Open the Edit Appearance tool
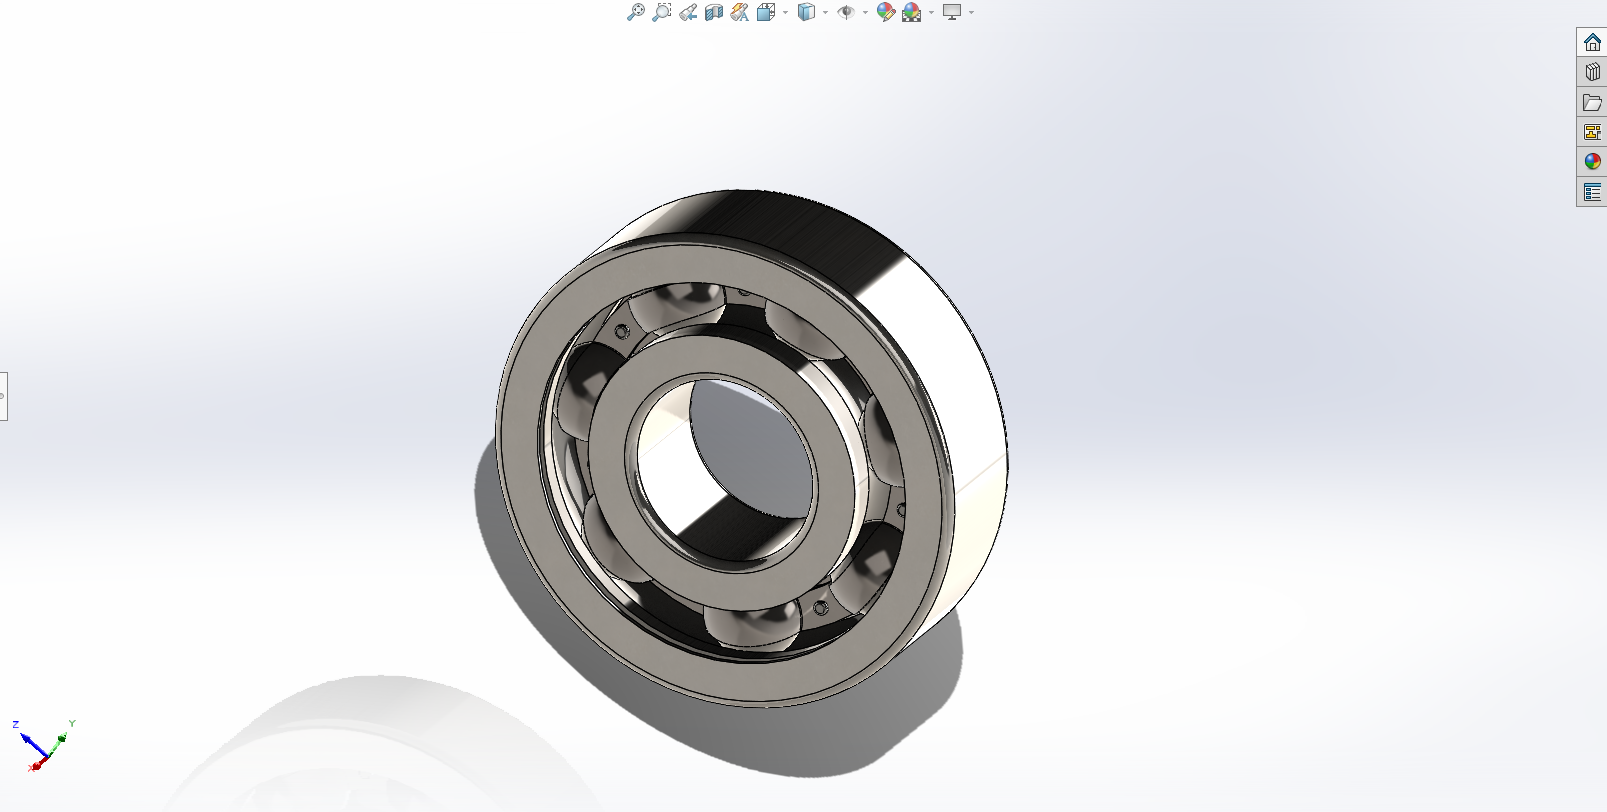The width and height of the screenshot is (1607, 812). pos(885,12)
